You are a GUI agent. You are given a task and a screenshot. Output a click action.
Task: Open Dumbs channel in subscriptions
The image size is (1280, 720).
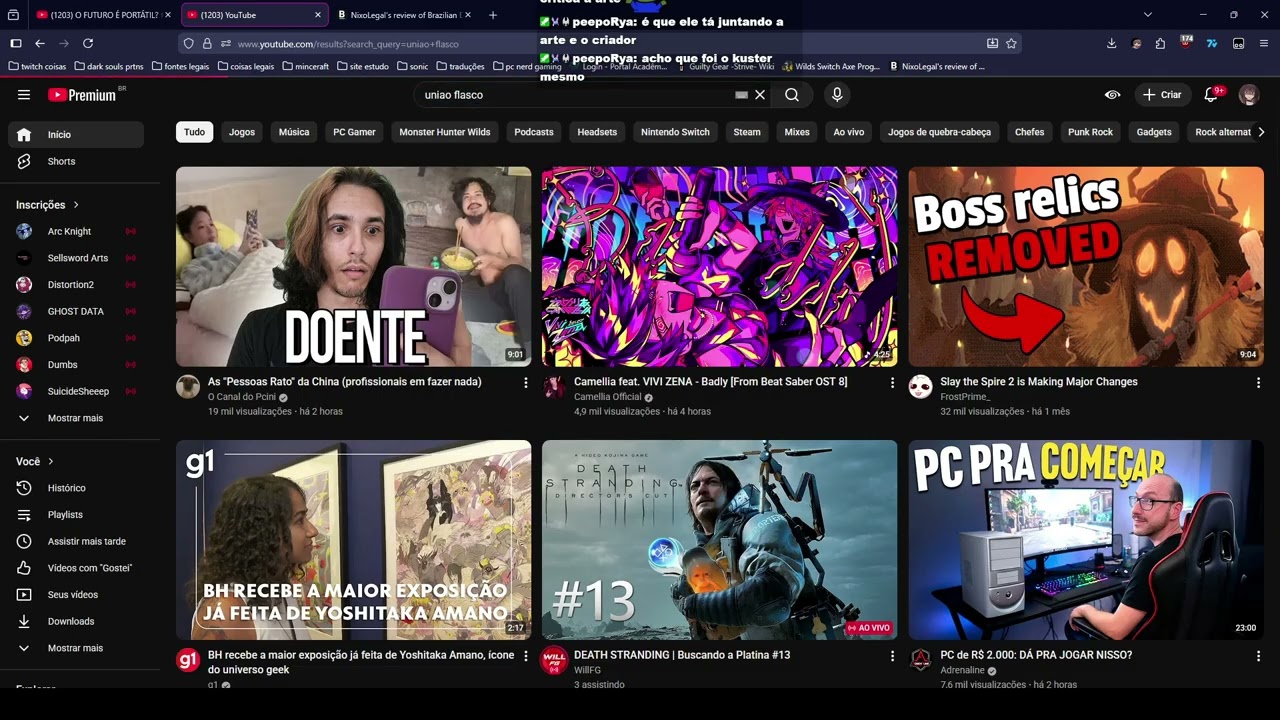(x=76, y=365)
